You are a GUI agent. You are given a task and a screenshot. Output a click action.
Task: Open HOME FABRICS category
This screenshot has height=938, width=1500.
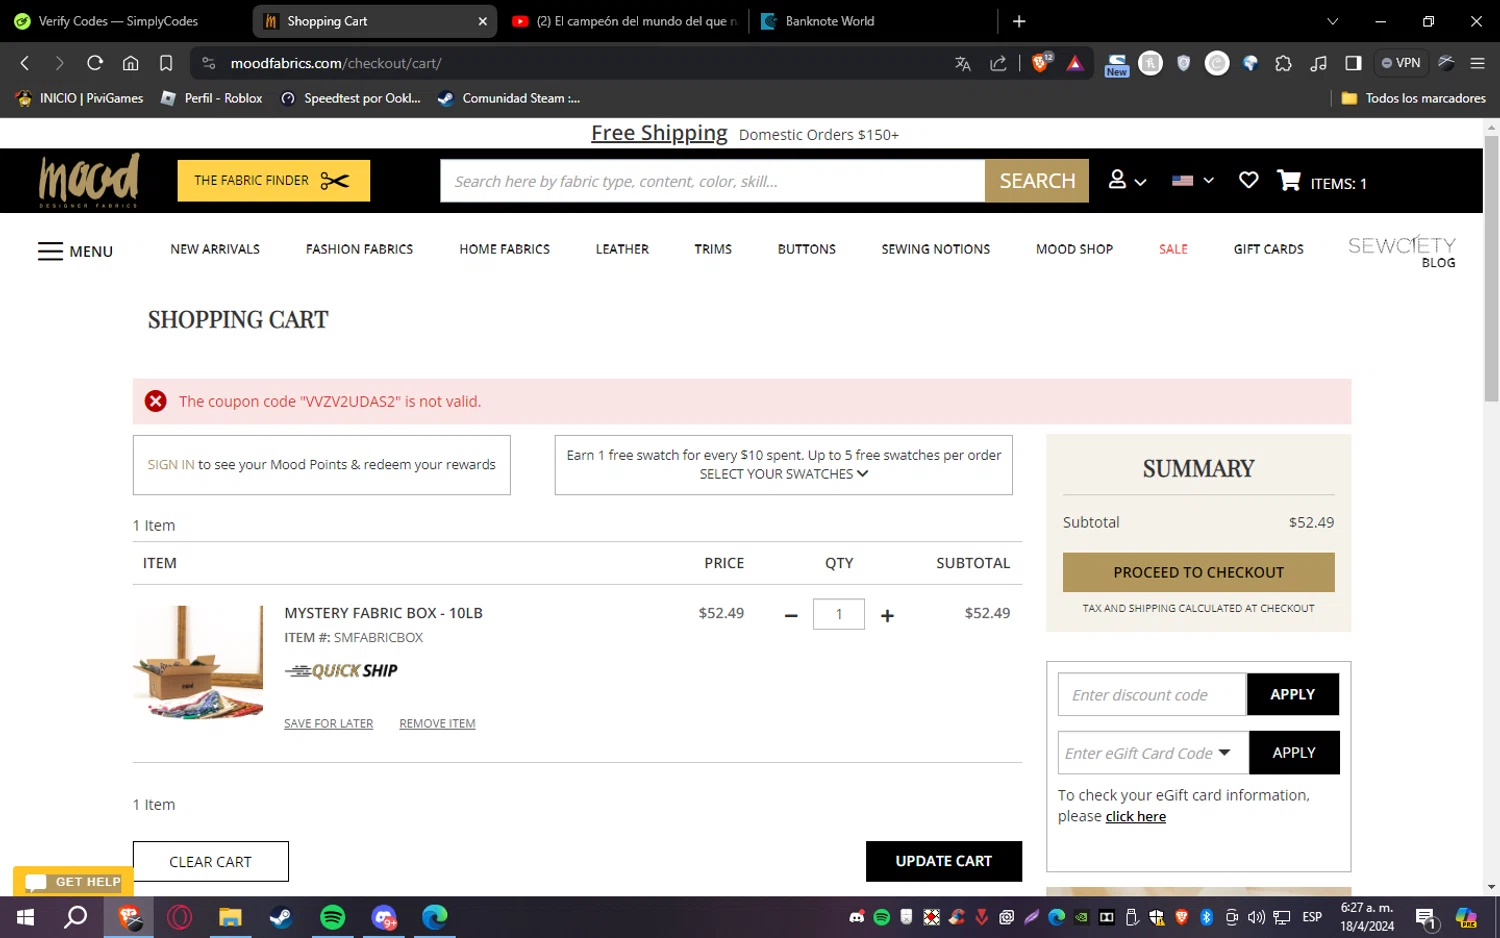(504, 249)
